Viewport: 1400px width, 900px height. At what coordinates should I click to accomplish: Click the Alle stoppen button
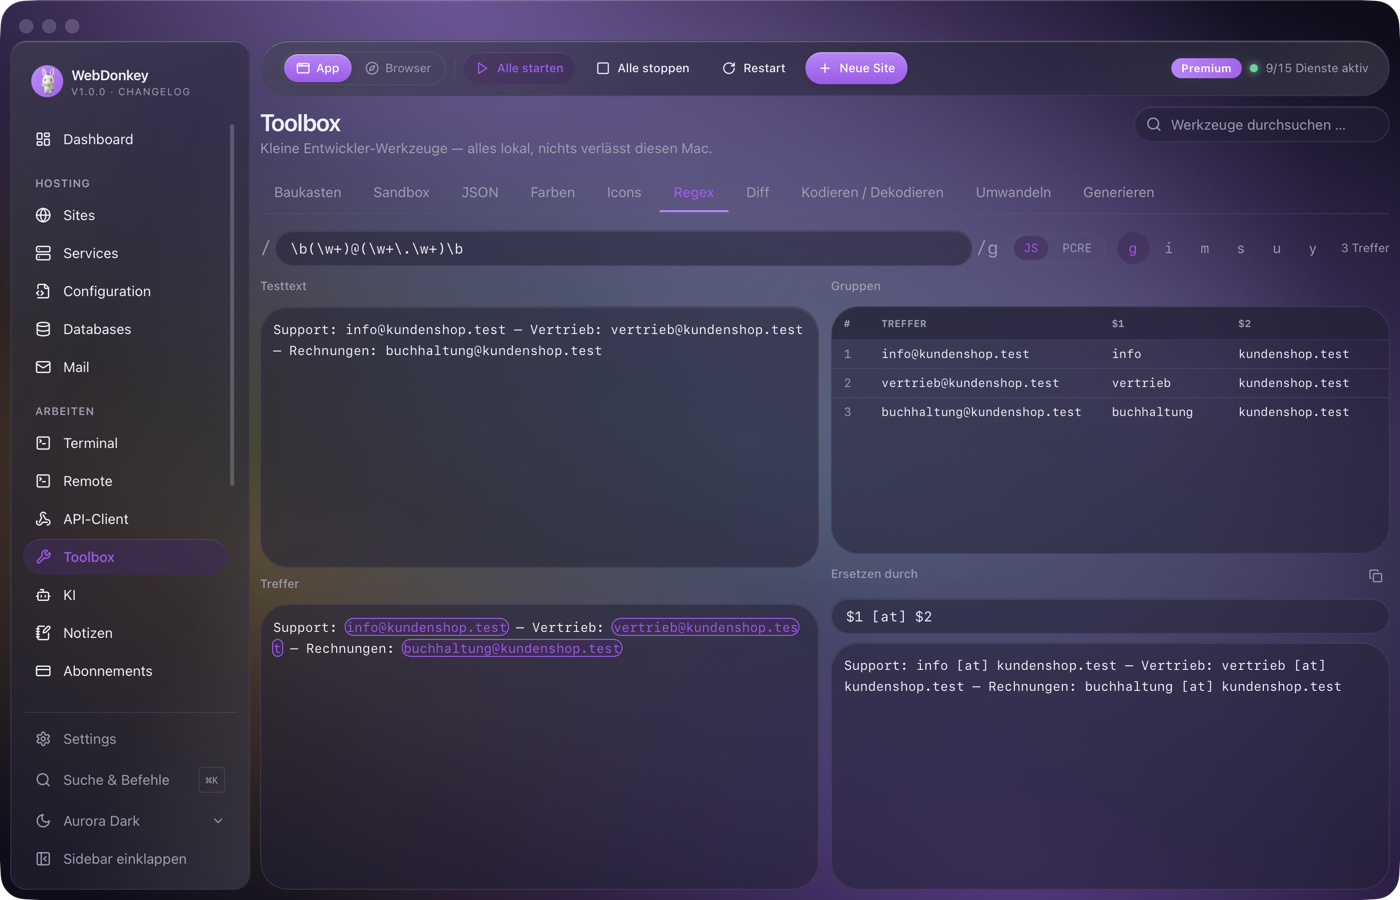point(643,68)
